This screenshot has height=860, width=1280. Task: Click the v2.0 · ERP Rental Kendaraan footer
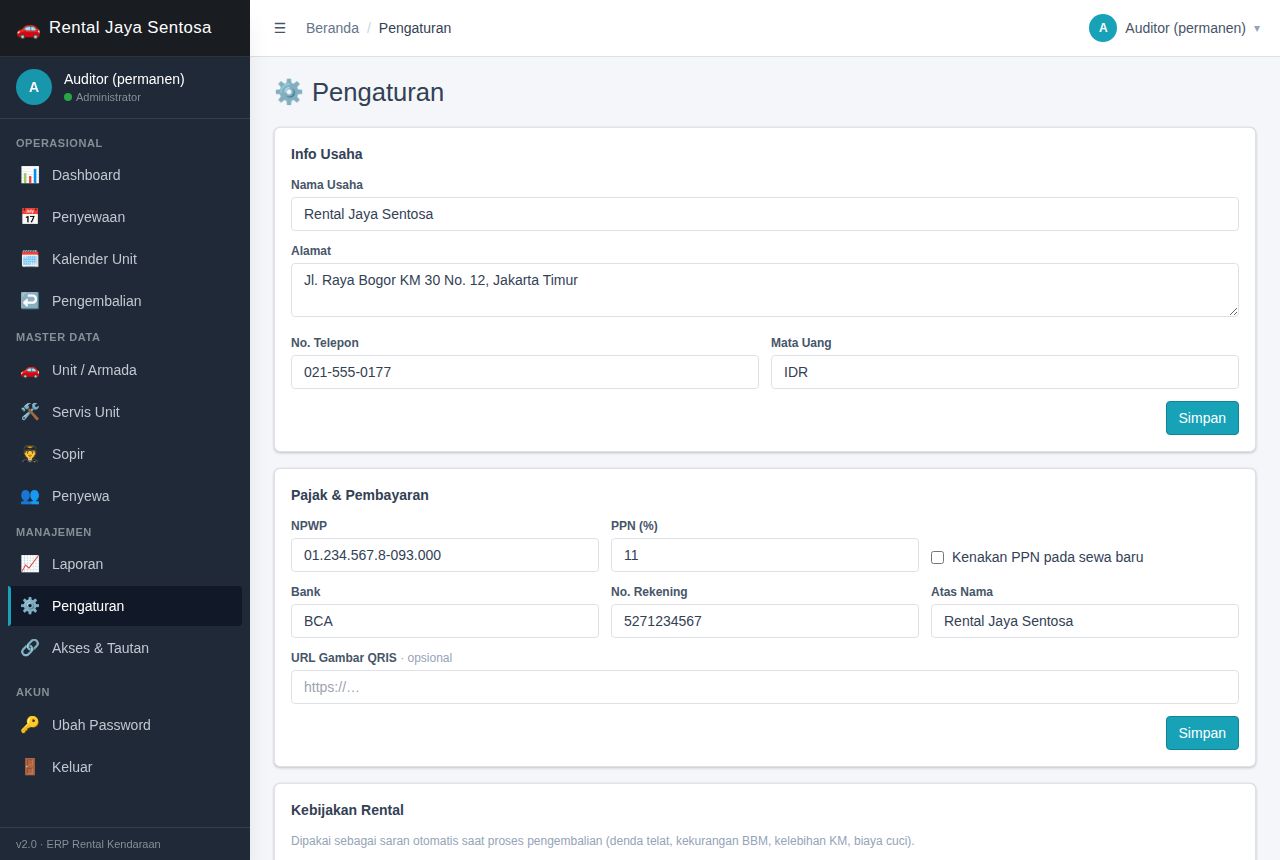tap(88, 844)
